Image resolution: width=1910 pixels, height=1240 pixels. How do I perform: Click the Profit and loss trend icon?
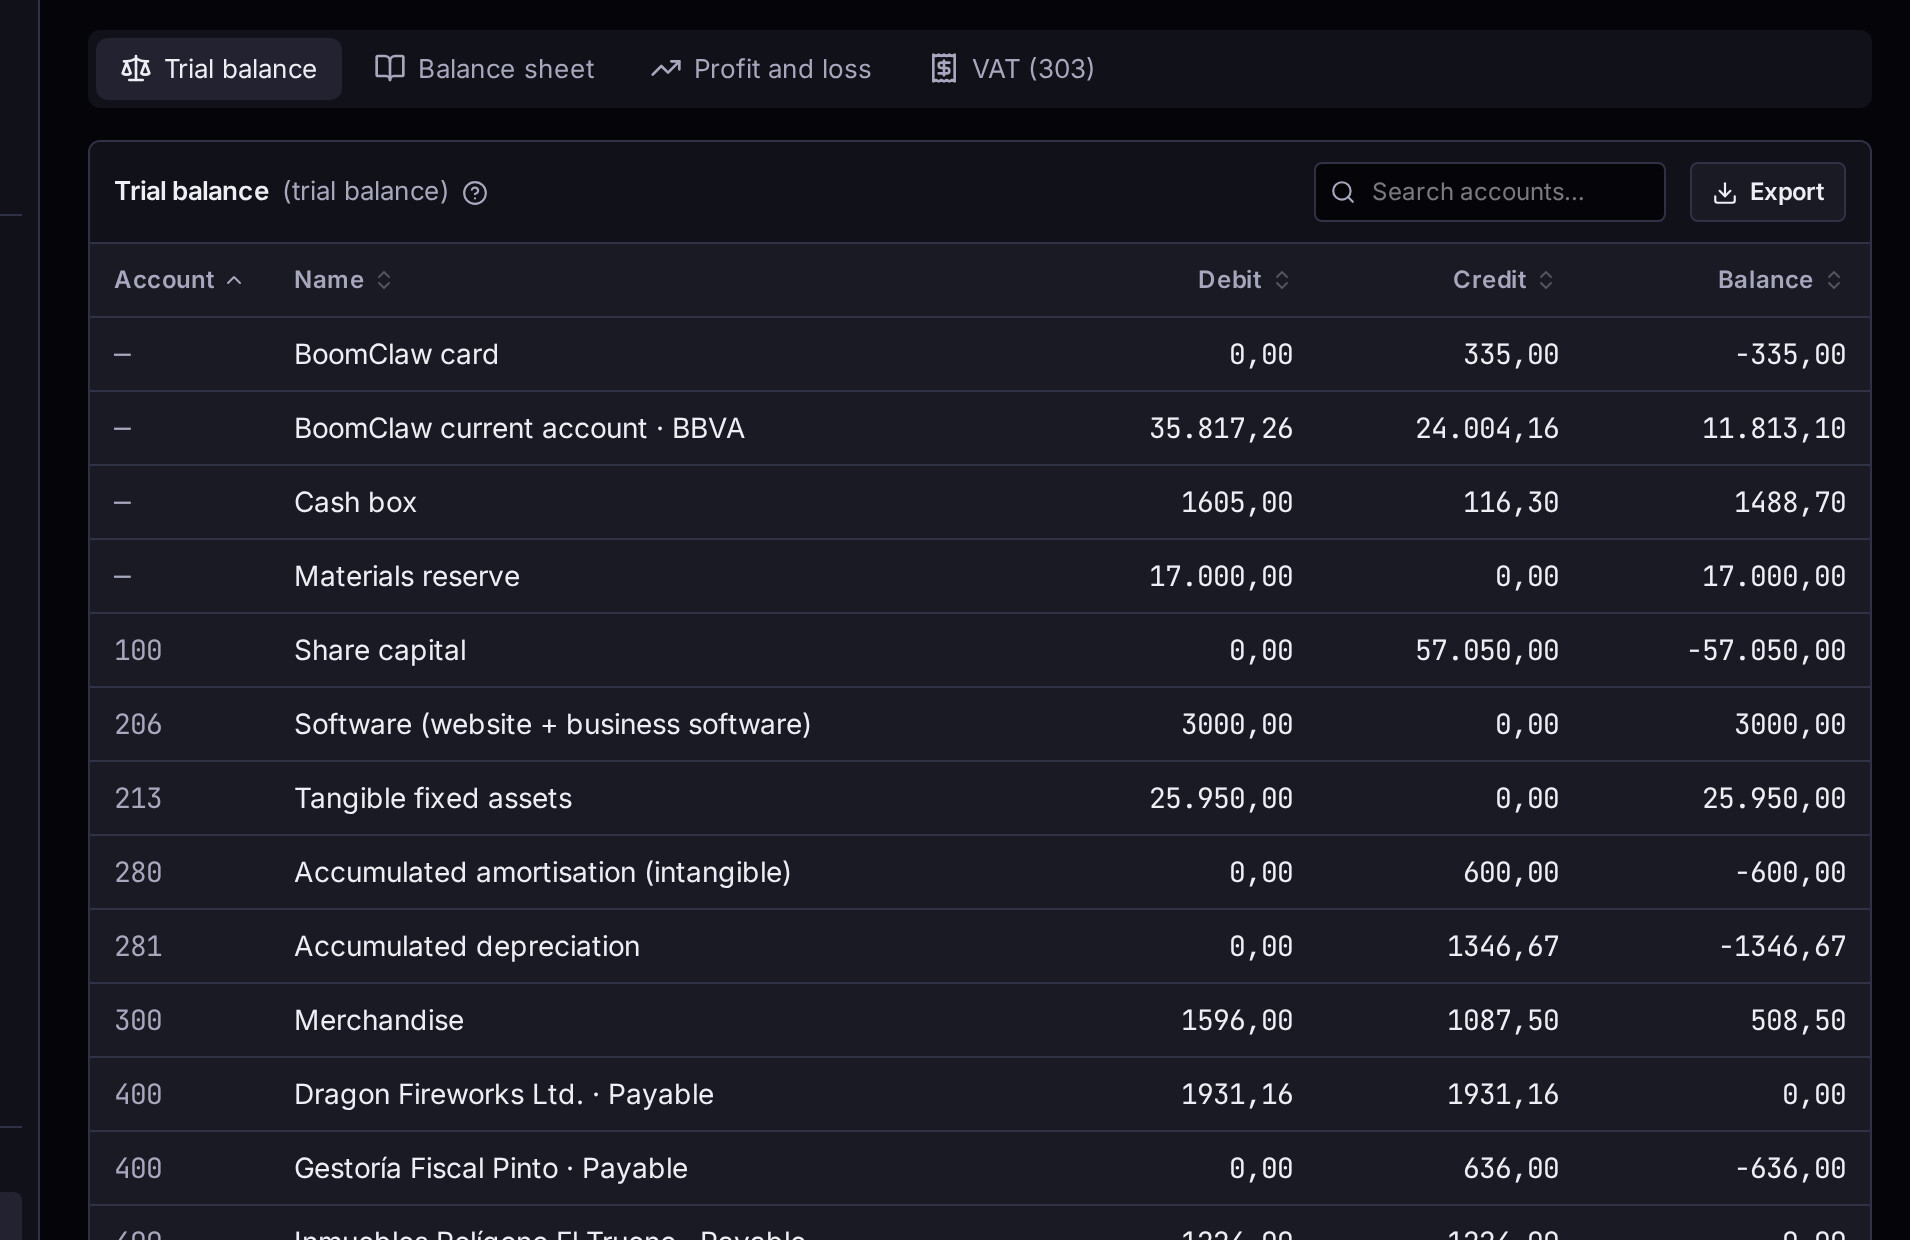tap(666, 68)
